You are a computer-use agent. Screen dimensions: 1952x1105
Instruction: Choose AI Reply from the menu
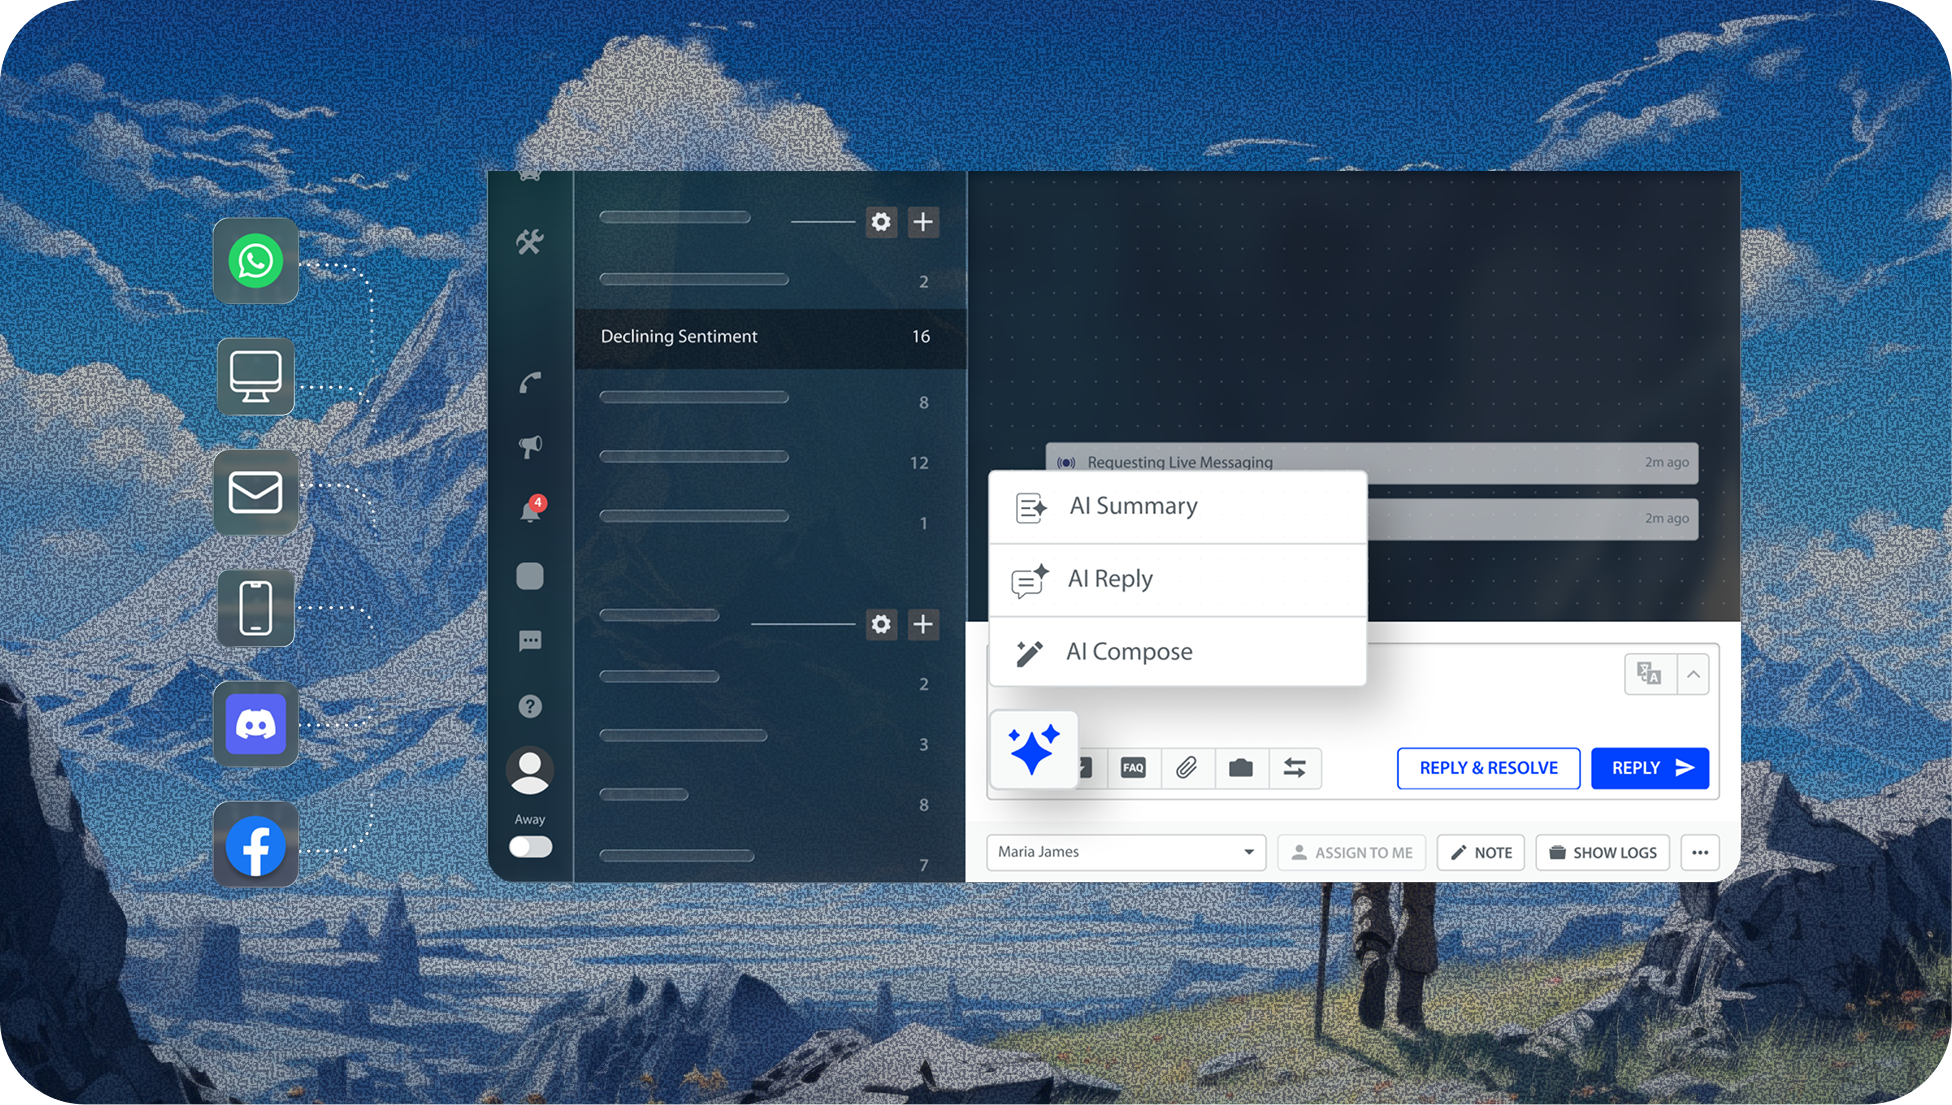coord(1178,580)
